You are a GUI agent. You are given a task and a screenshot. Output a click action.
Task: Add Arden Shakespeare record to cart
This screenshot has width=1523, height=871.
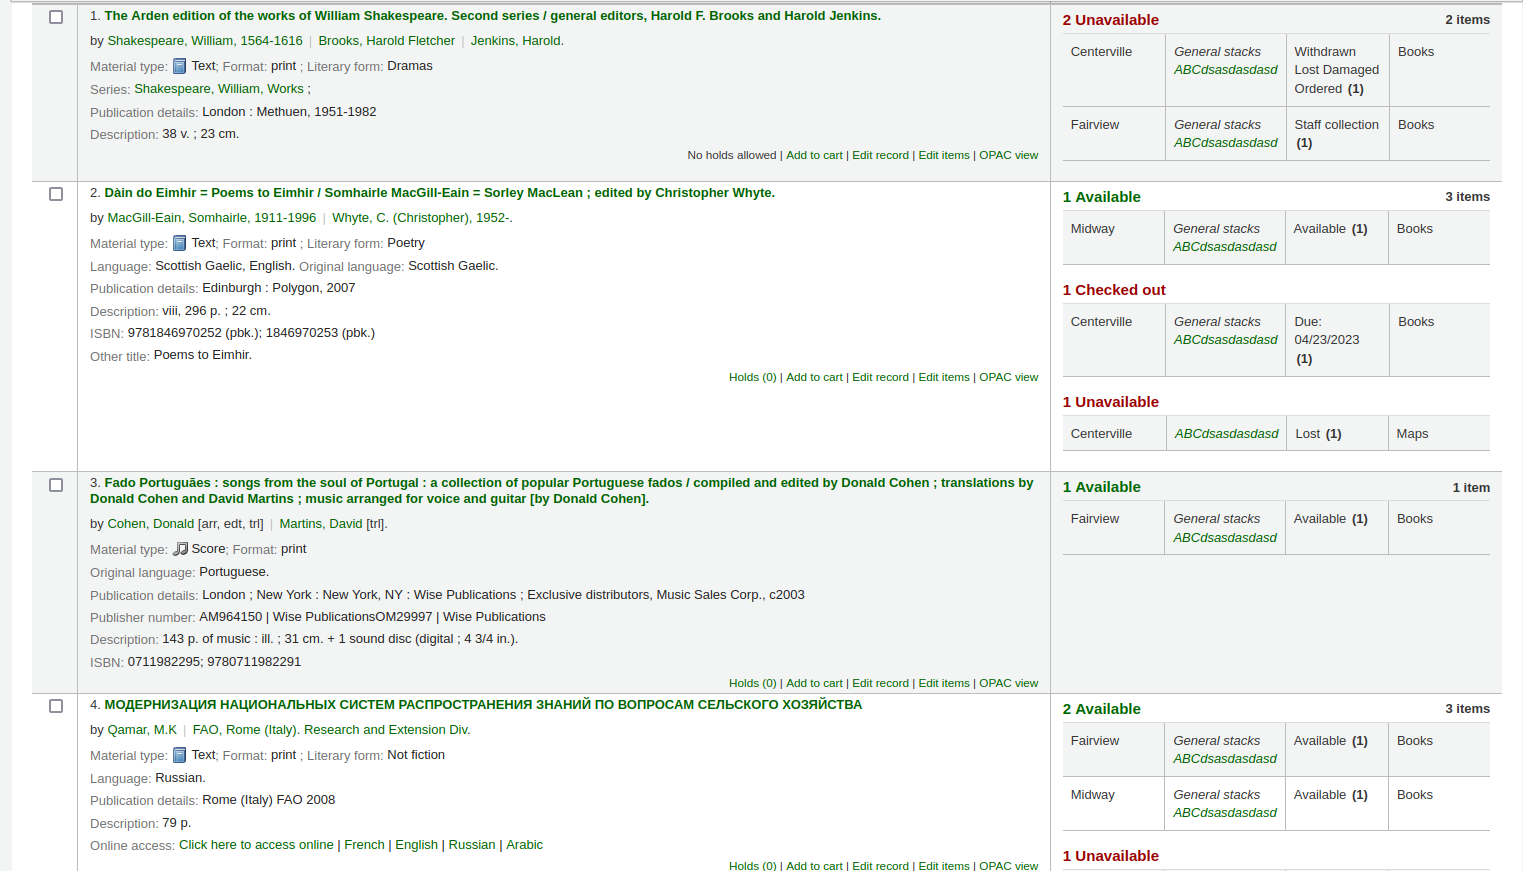(x=814, y=155)
